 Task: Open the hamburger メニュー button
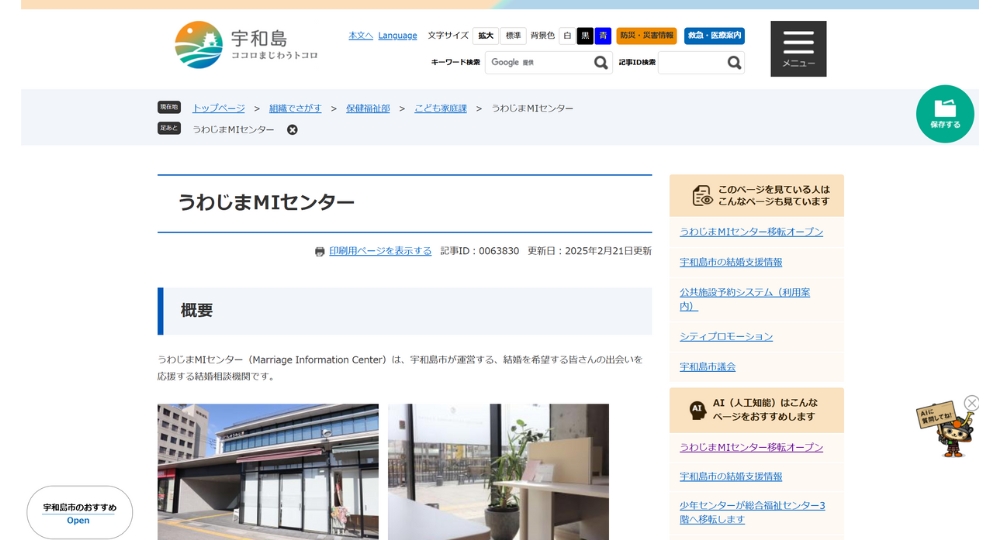click(798, 49)
